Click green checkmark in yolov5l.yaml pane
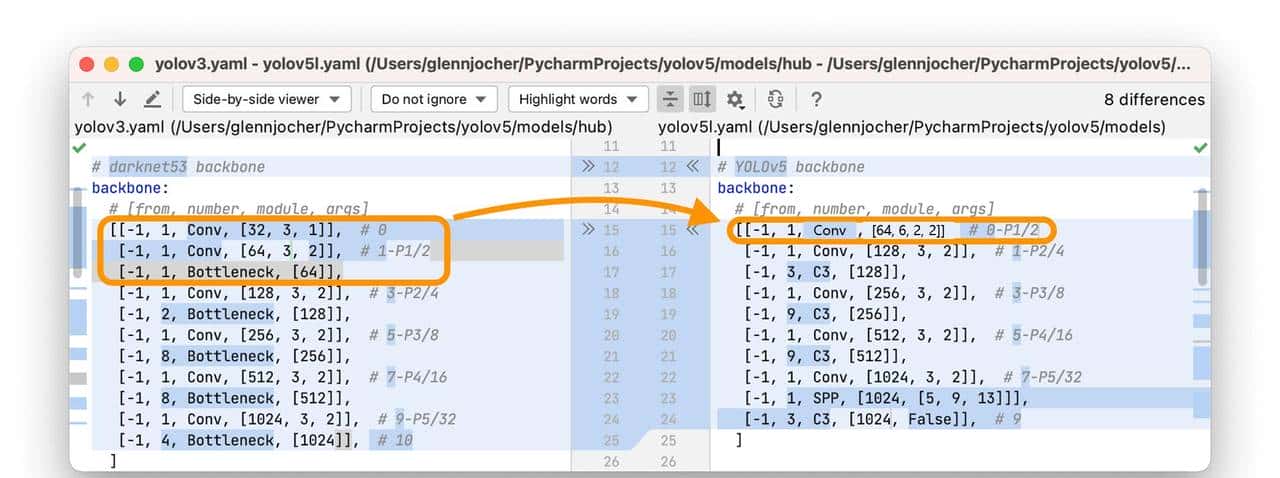1280x478 pixels. click(x=1200, y=147)
